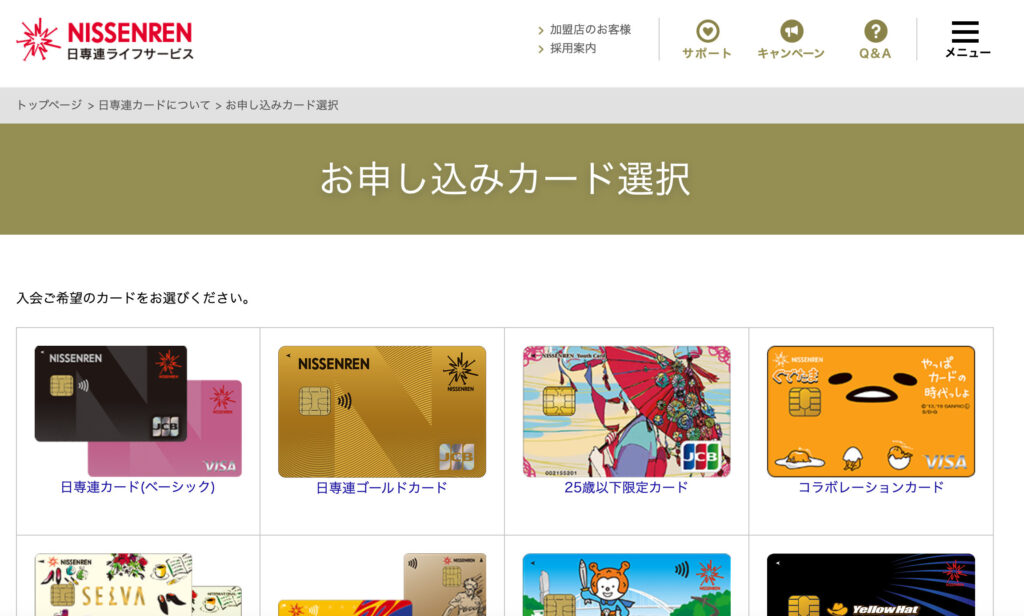Select the お申し込みカード選択 breadcrumb text

(x=281, y=105)
